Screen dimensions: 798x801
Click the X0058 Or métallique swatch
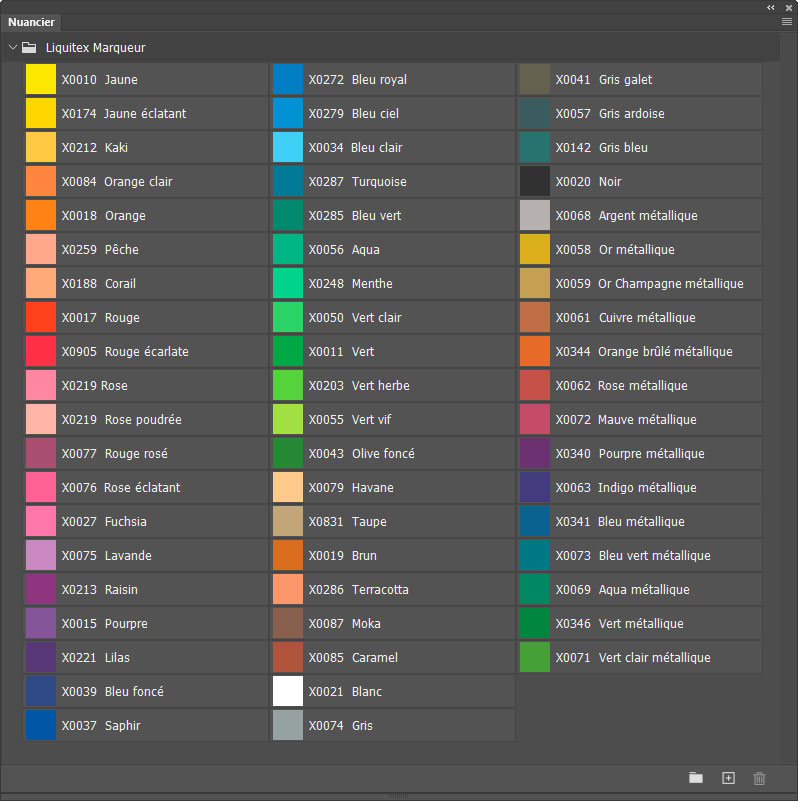point(535,250)
